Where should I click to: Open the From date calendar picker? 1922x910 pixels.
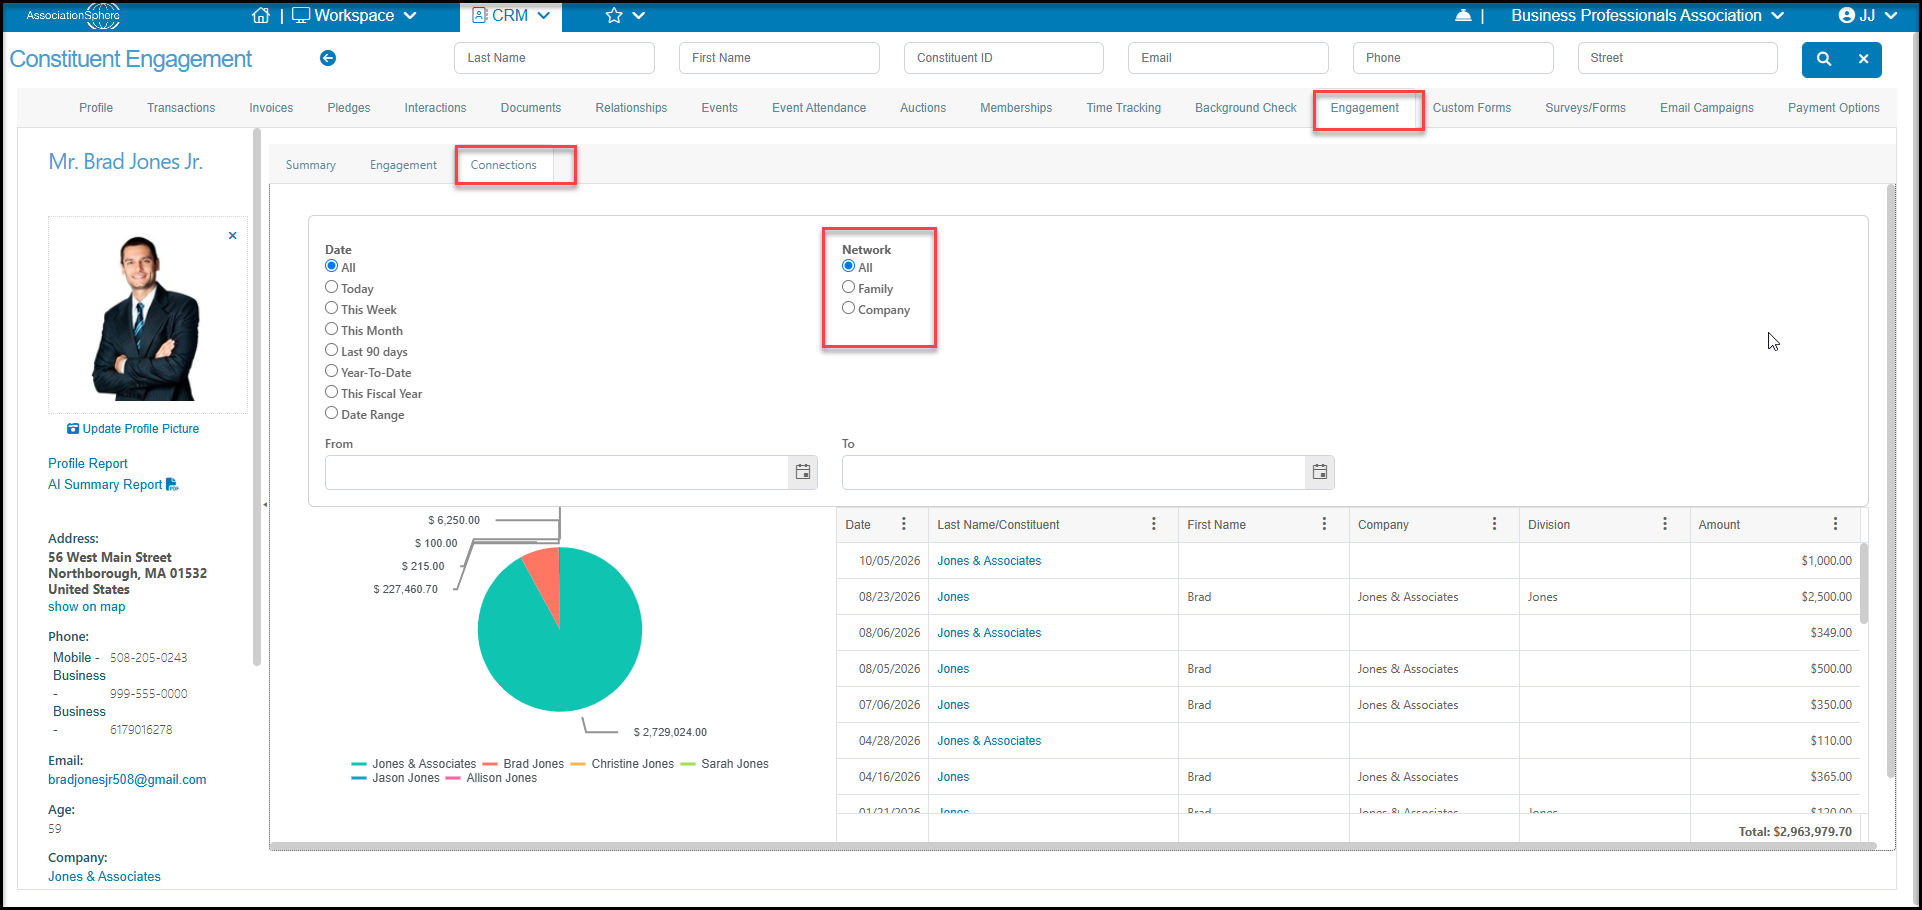803,472
